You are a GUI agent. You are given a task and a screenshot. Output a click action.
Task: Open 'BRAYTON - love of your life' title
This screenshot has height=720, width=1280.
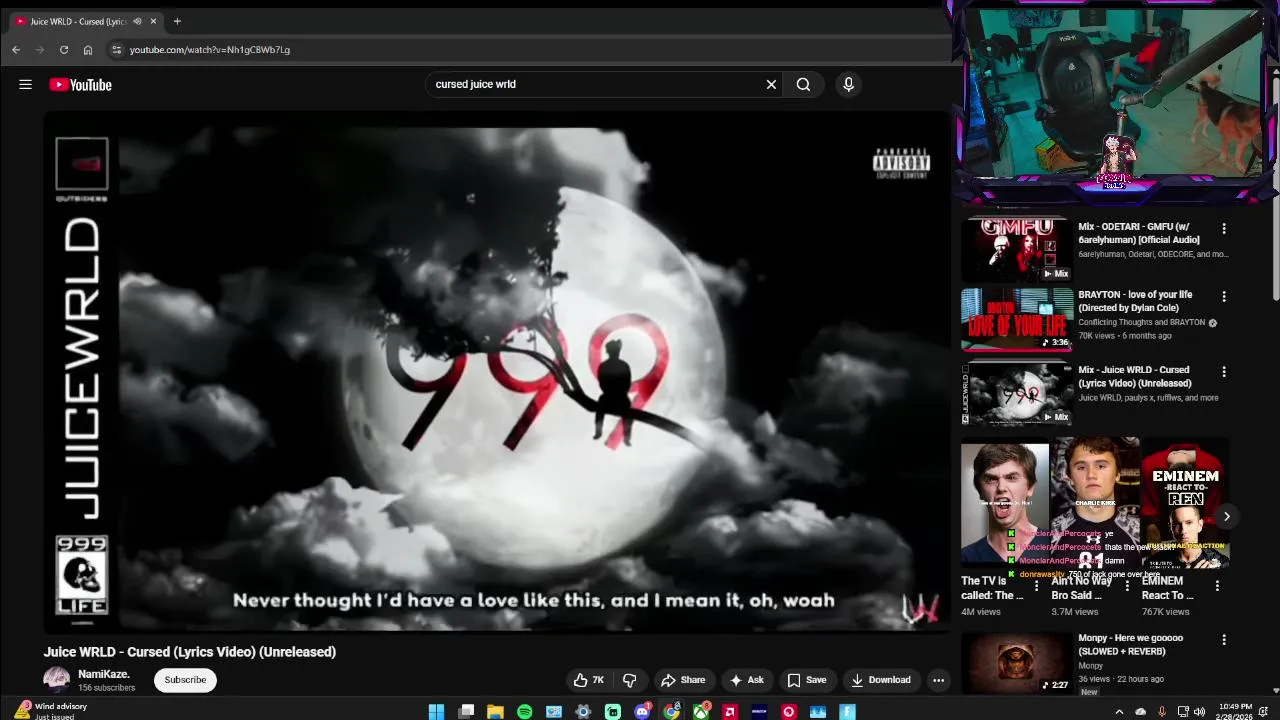1135,301
